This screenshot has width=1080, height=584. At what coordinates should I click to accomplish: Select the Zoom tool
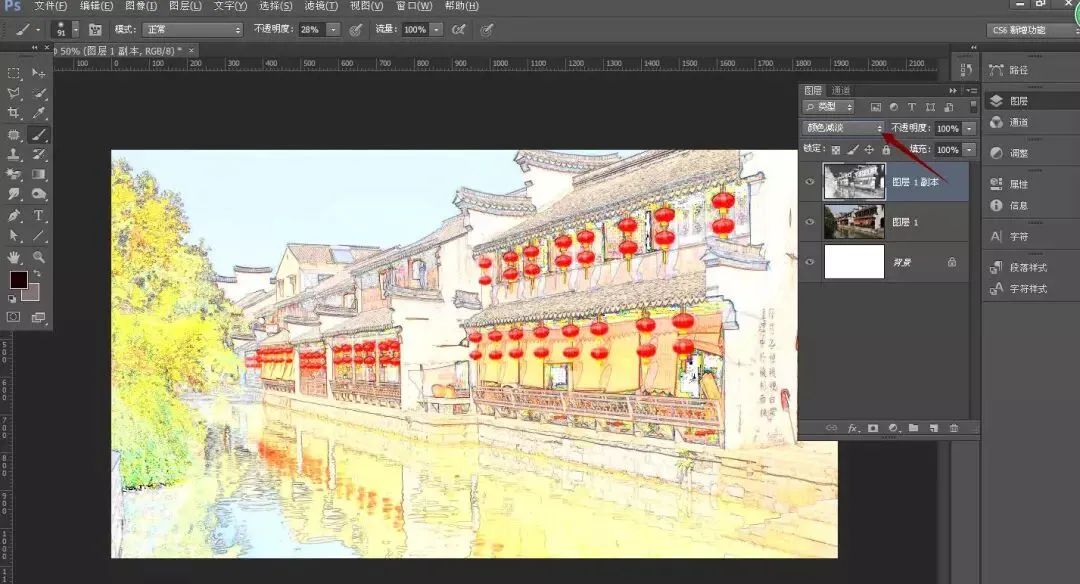[39, 258]
